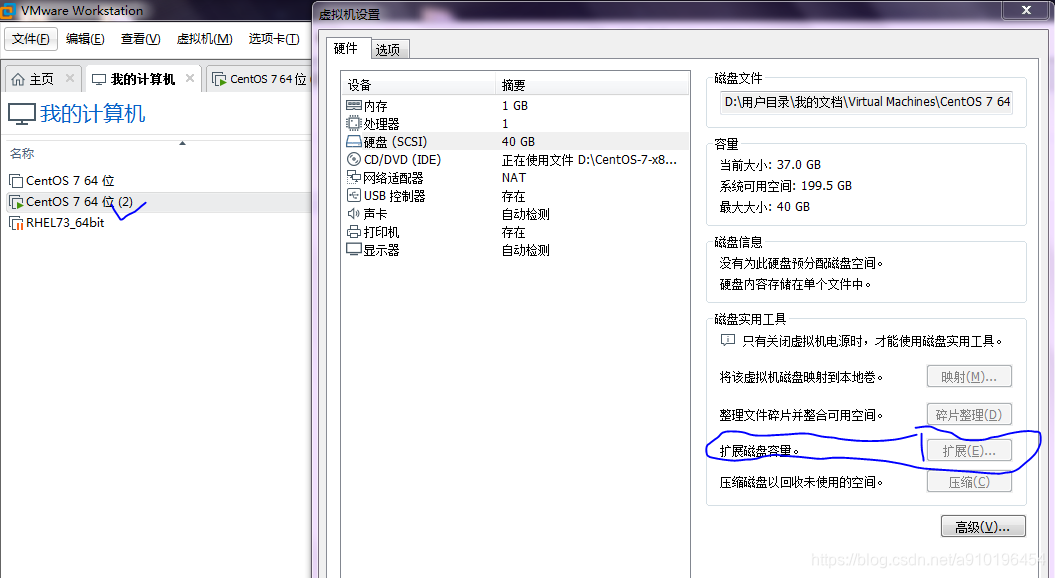Click the monitor icon on 我的计算机 tab

pyautogui.click(x=99, y=79)
